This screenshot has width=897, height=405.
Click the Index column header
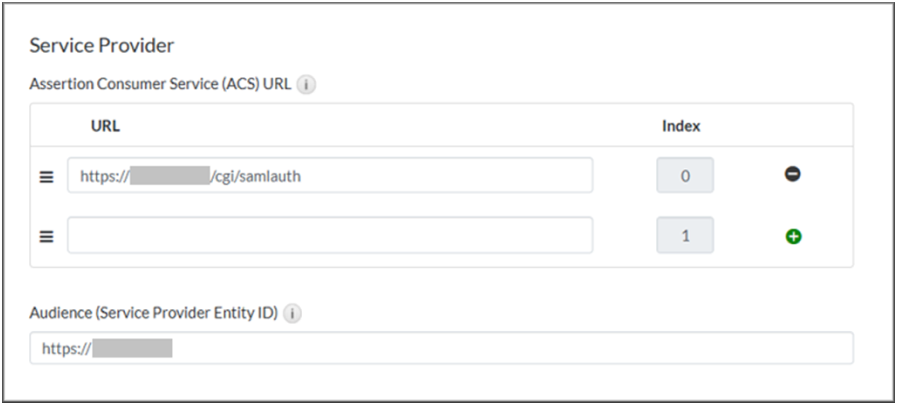[681, 126]
